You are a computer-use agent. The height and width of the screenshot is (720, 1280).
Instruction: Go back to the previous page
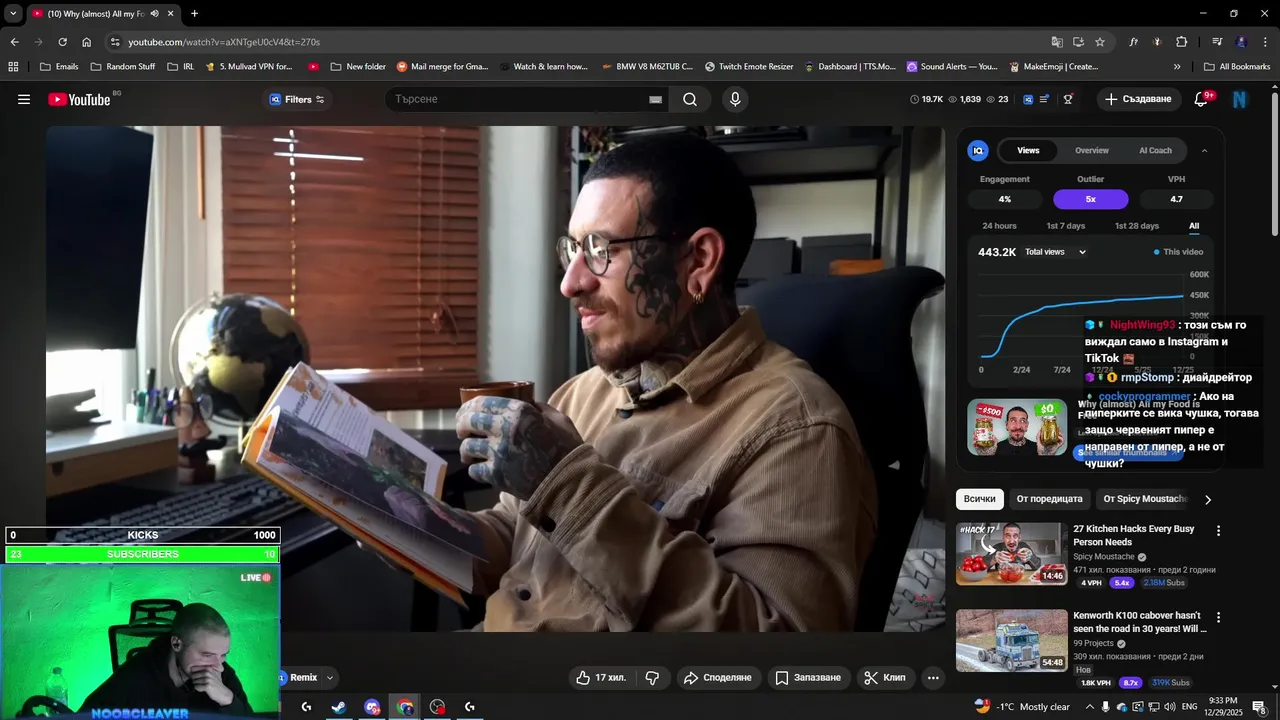pyautogui.click(x=14, y=42)
